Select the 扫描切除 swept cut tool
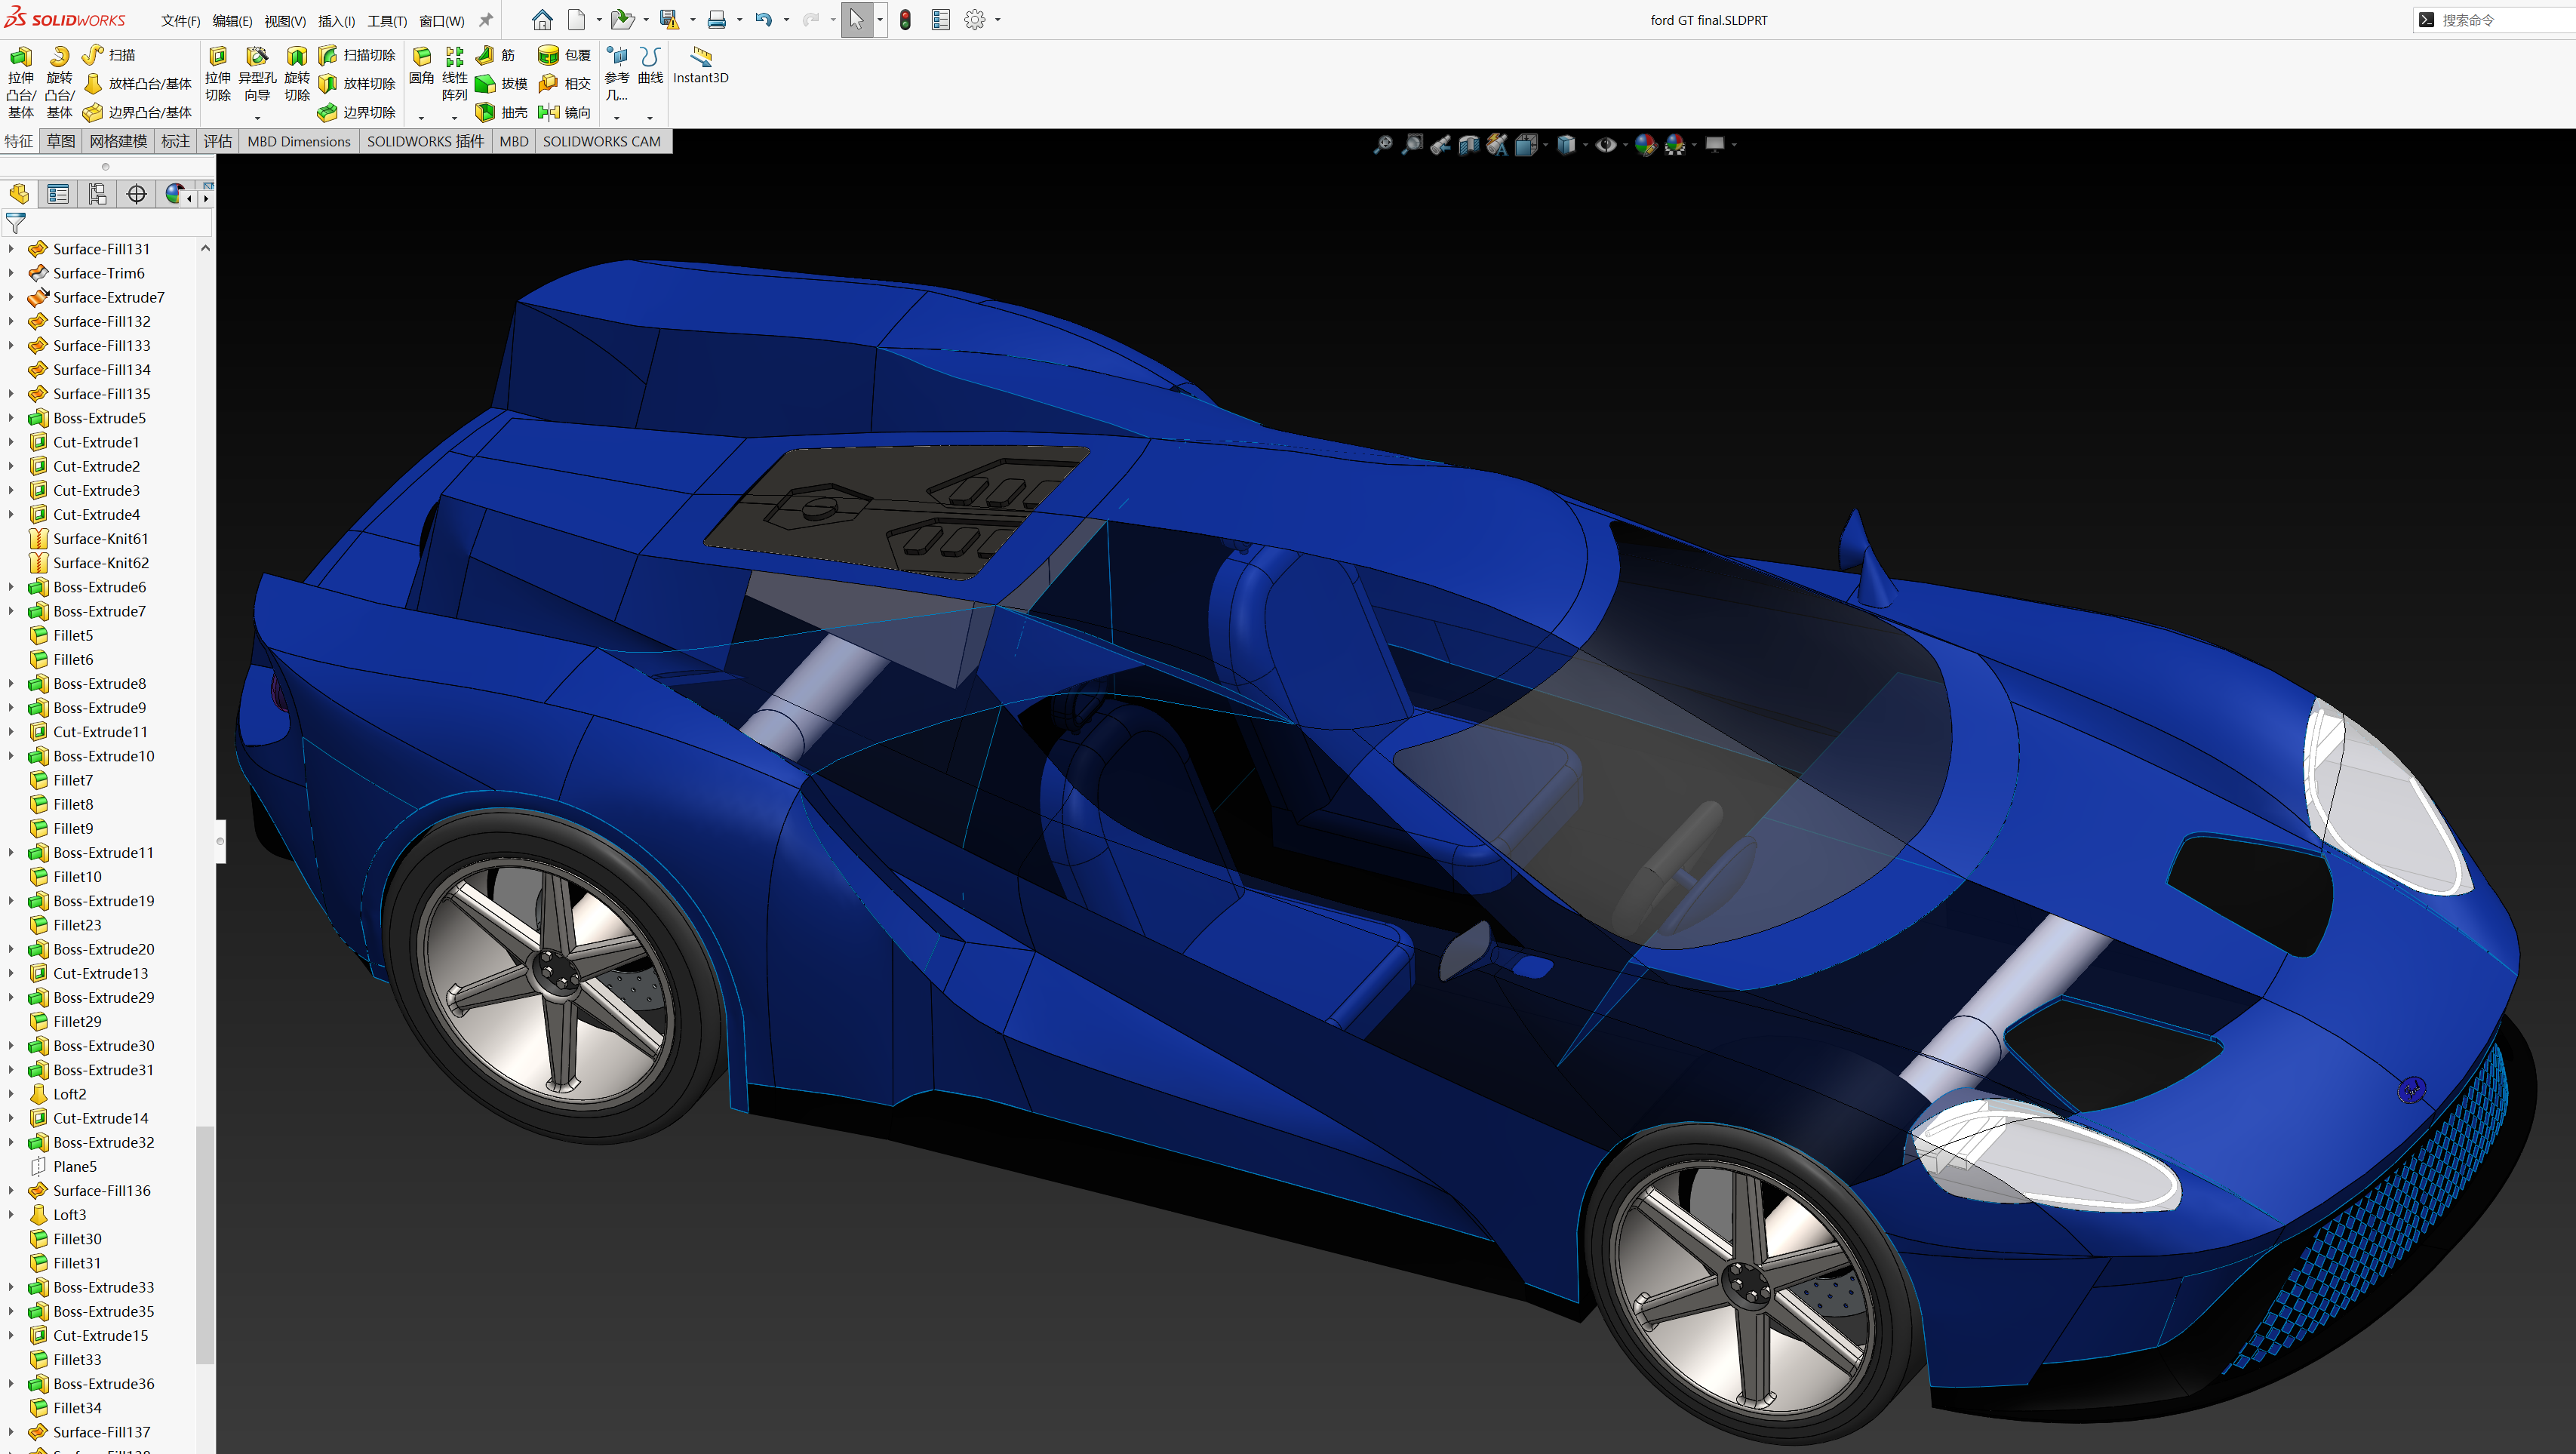 [357, 55]
